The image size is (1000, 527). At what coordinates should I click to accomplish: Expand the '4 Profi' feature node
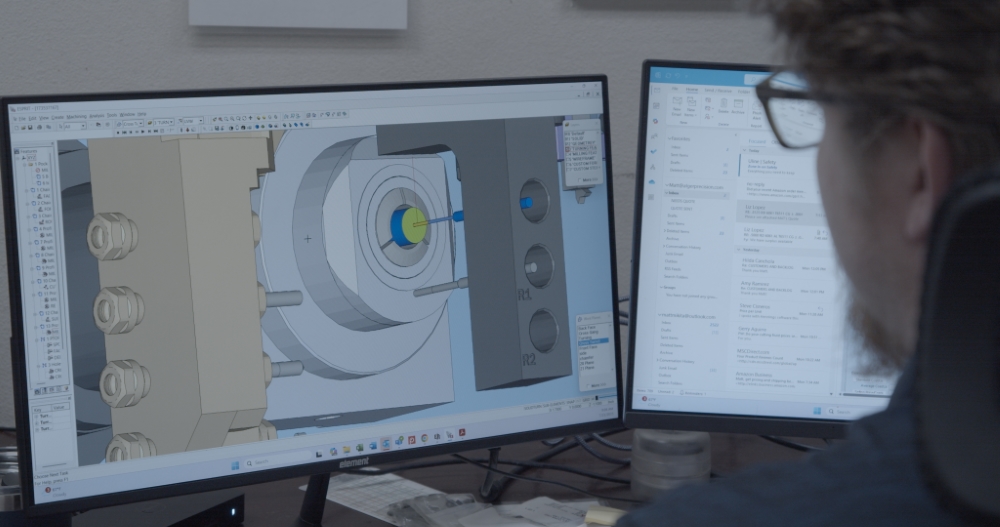tap(29, 230)
